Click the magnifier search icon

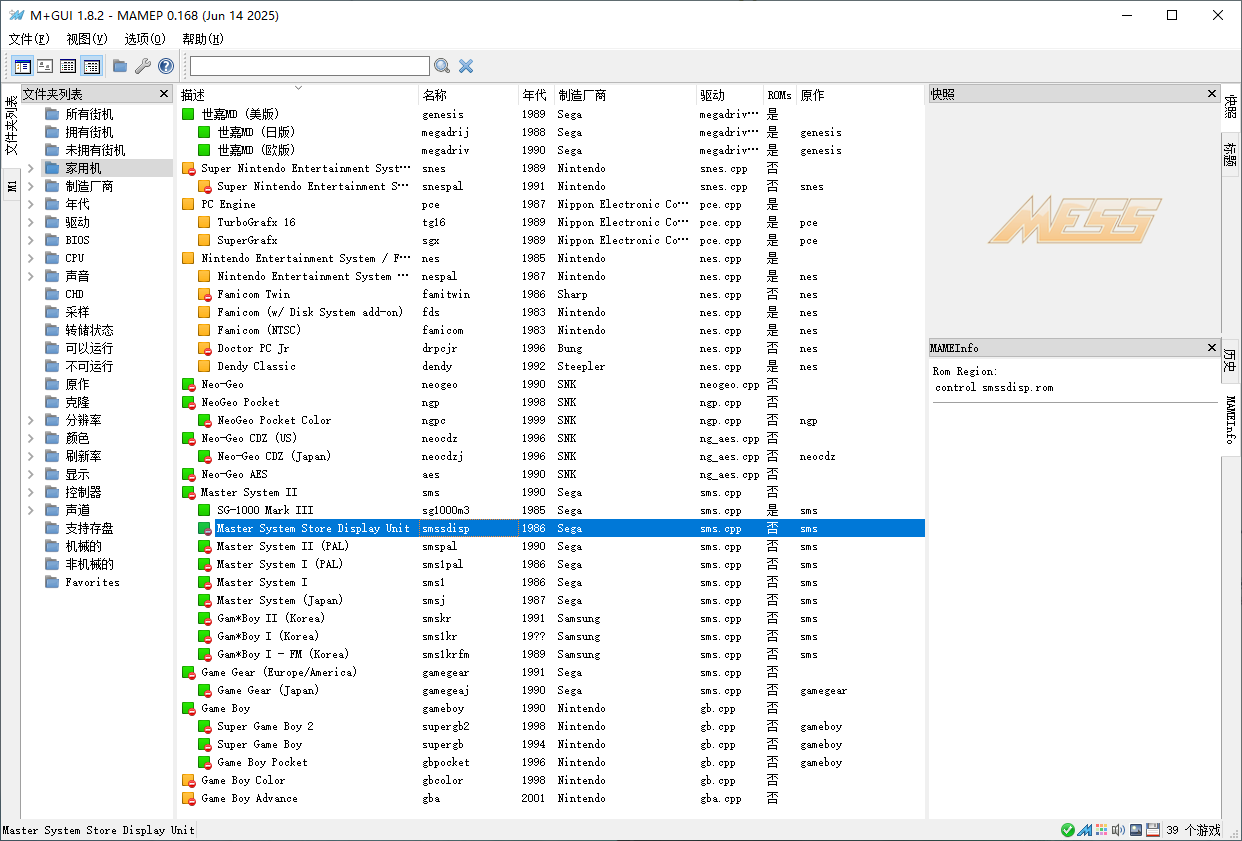pyautogui.click(x=442, y=66)
